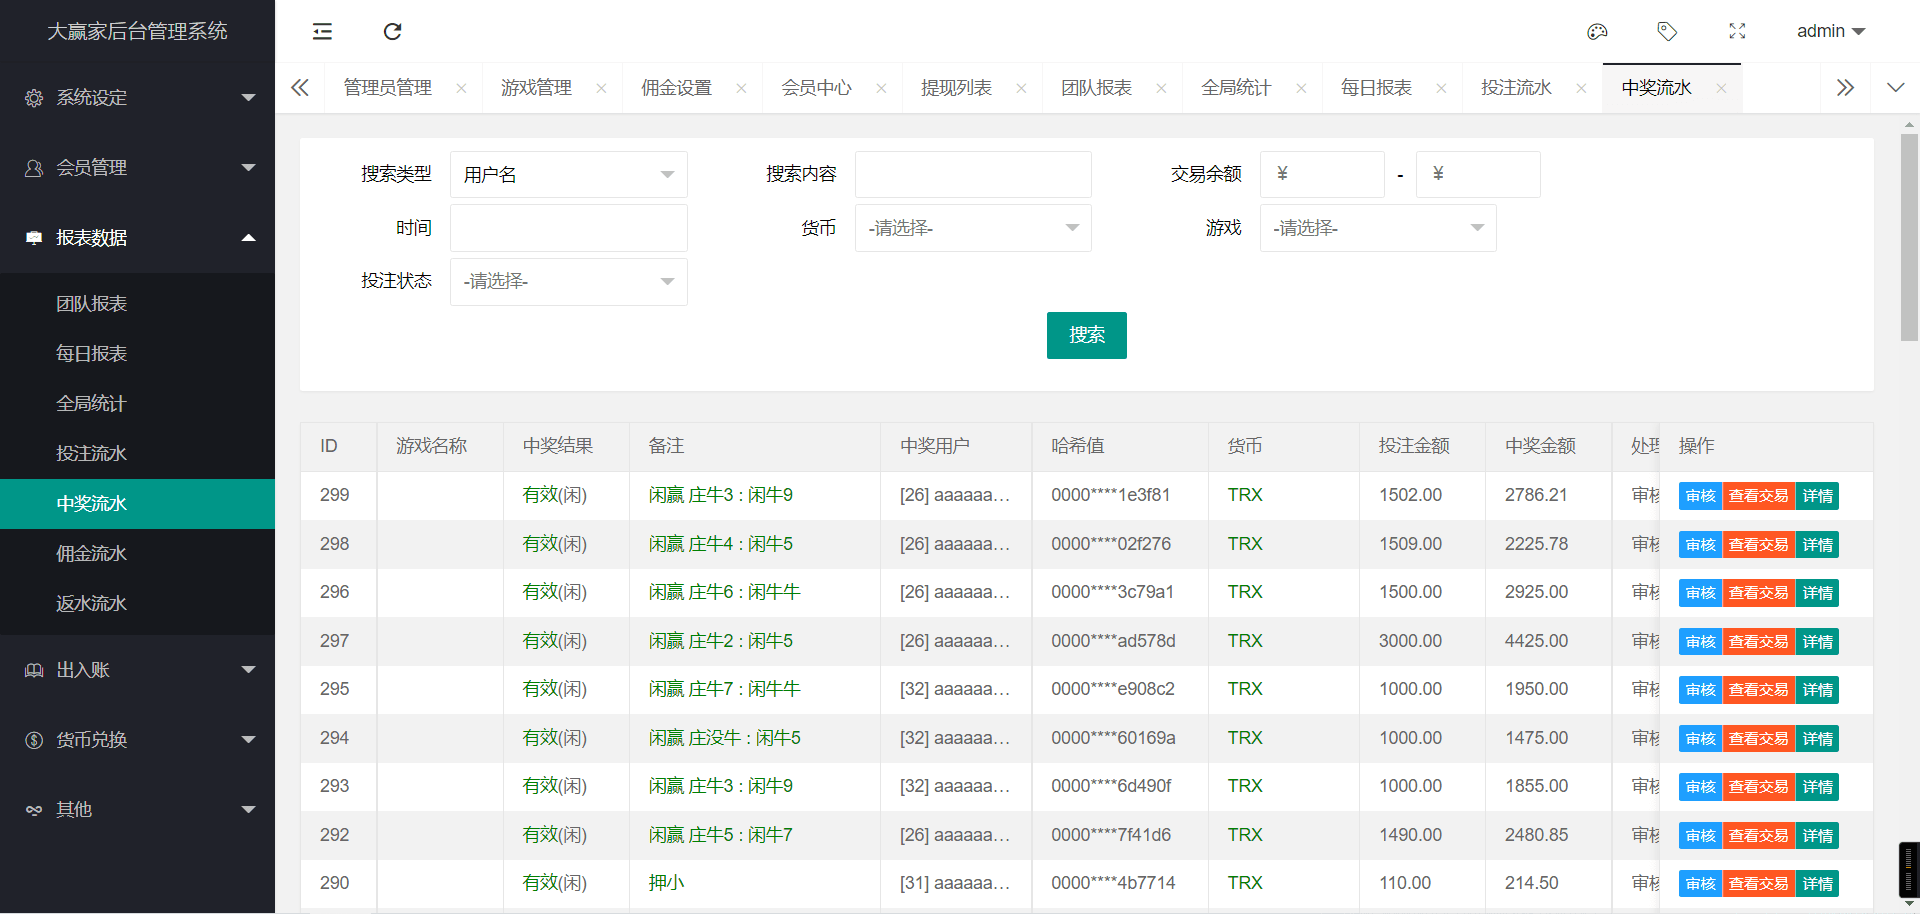Open 佣金流水 in the sidebar
Image resolution: width=1920 pixels, height=914 pixels.
click(92, 554)
